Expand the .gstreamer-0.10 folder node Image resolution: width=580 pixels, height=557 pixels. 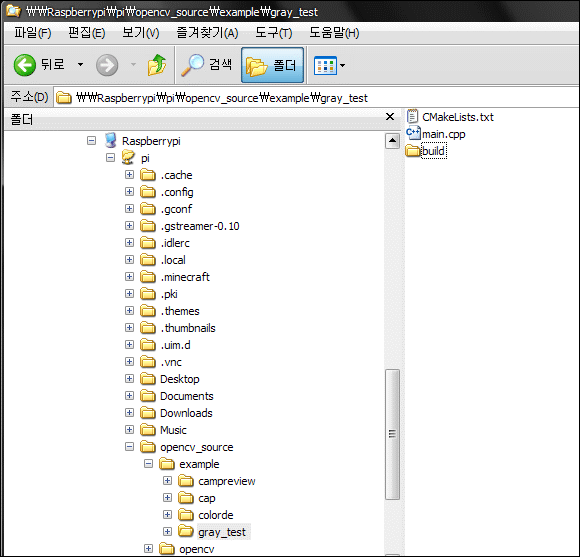tap(129, 226)
